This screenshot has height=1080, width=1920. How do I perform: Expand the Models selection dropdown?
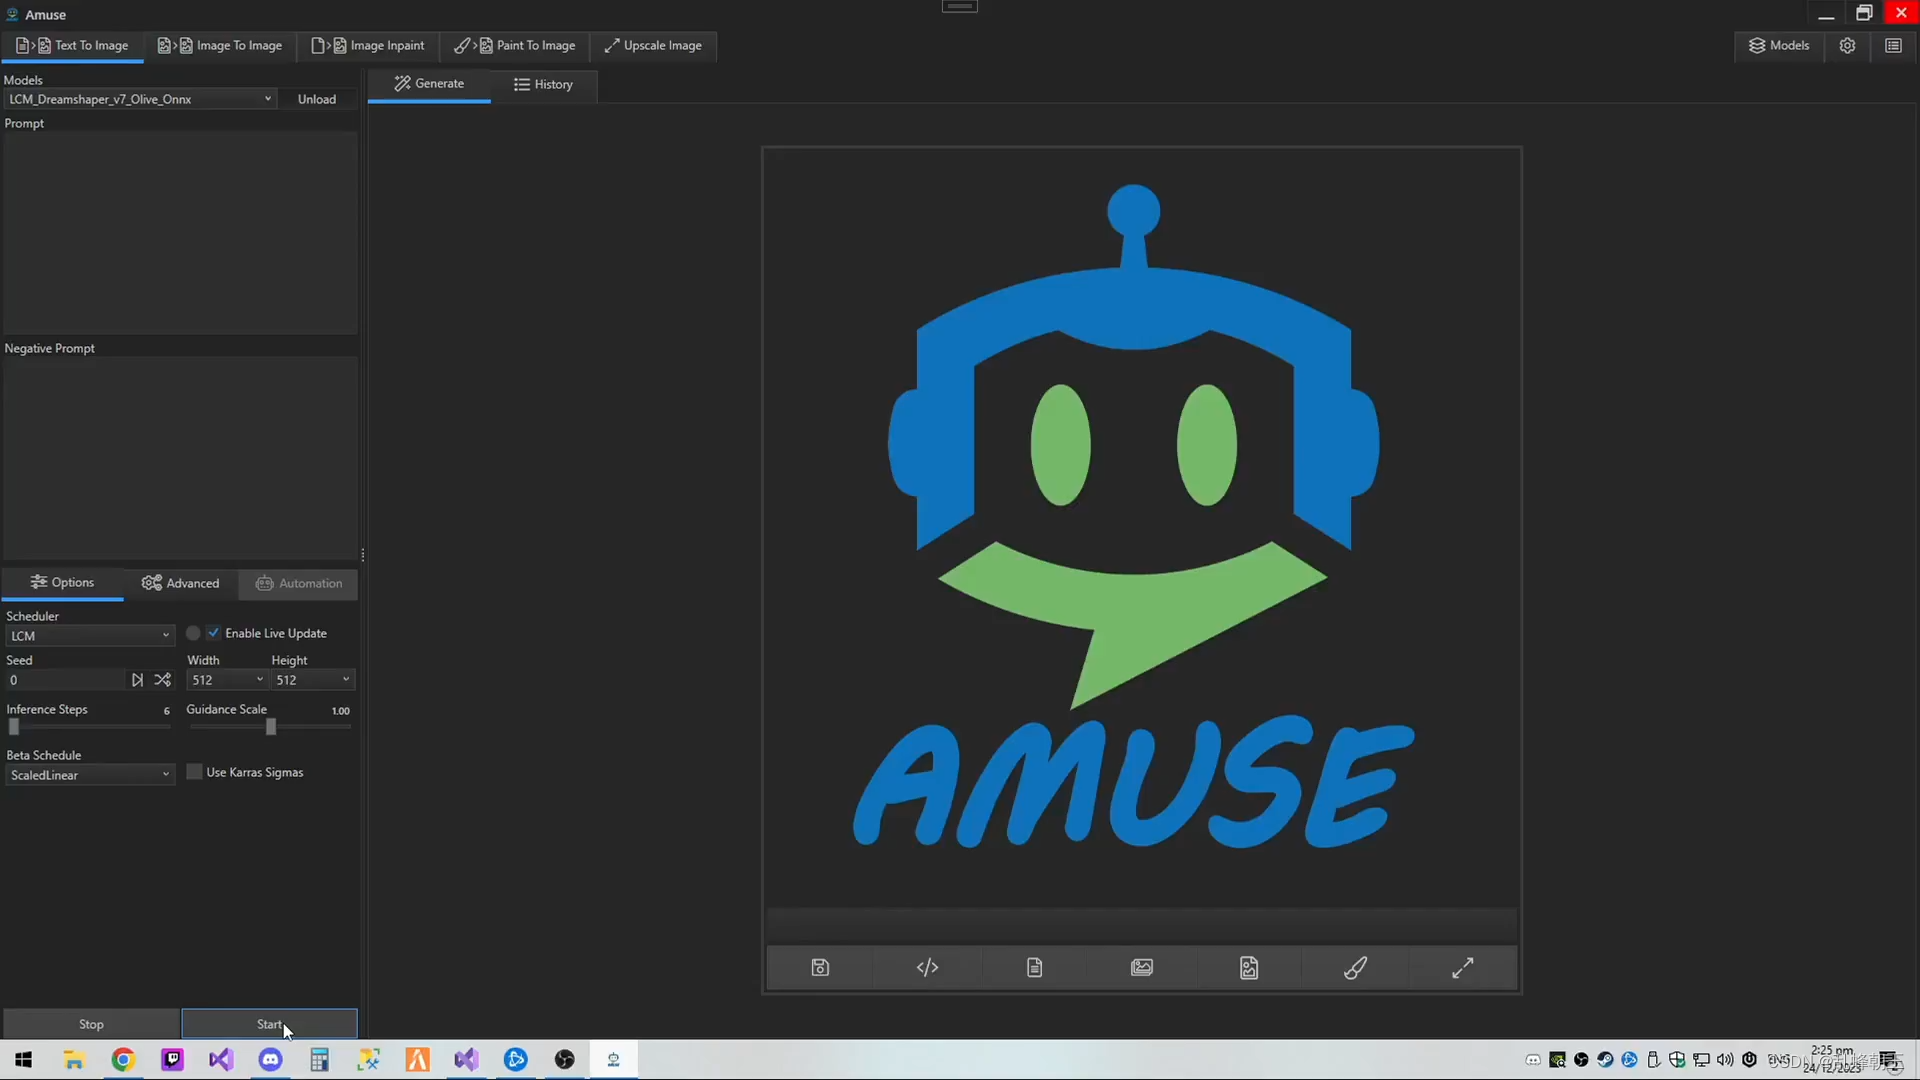point(140,99)
